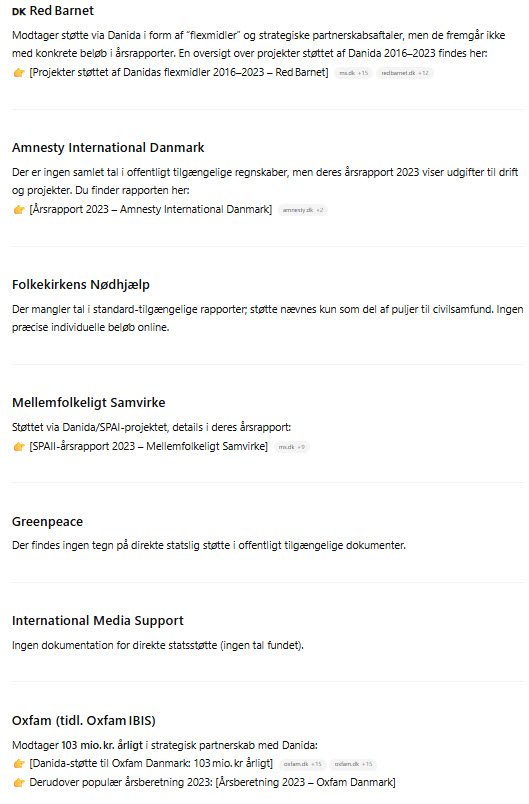
Task: Open Årsberetning 2023 – Oxfam Danmark link
Action: pos(306,782)
